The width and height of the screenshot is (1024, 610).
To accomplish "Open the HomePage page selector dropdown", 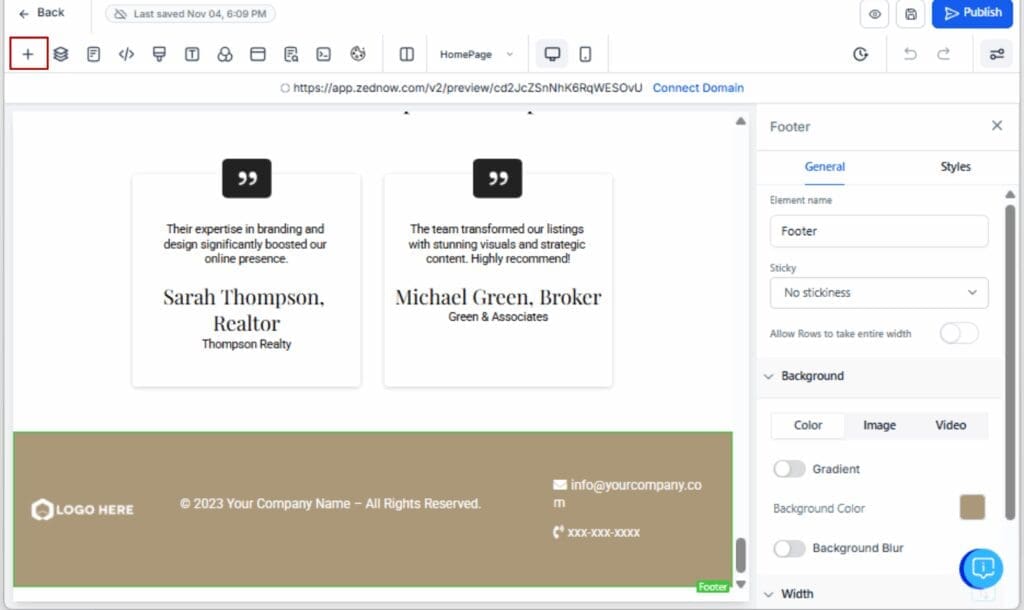I will (478, 54).
